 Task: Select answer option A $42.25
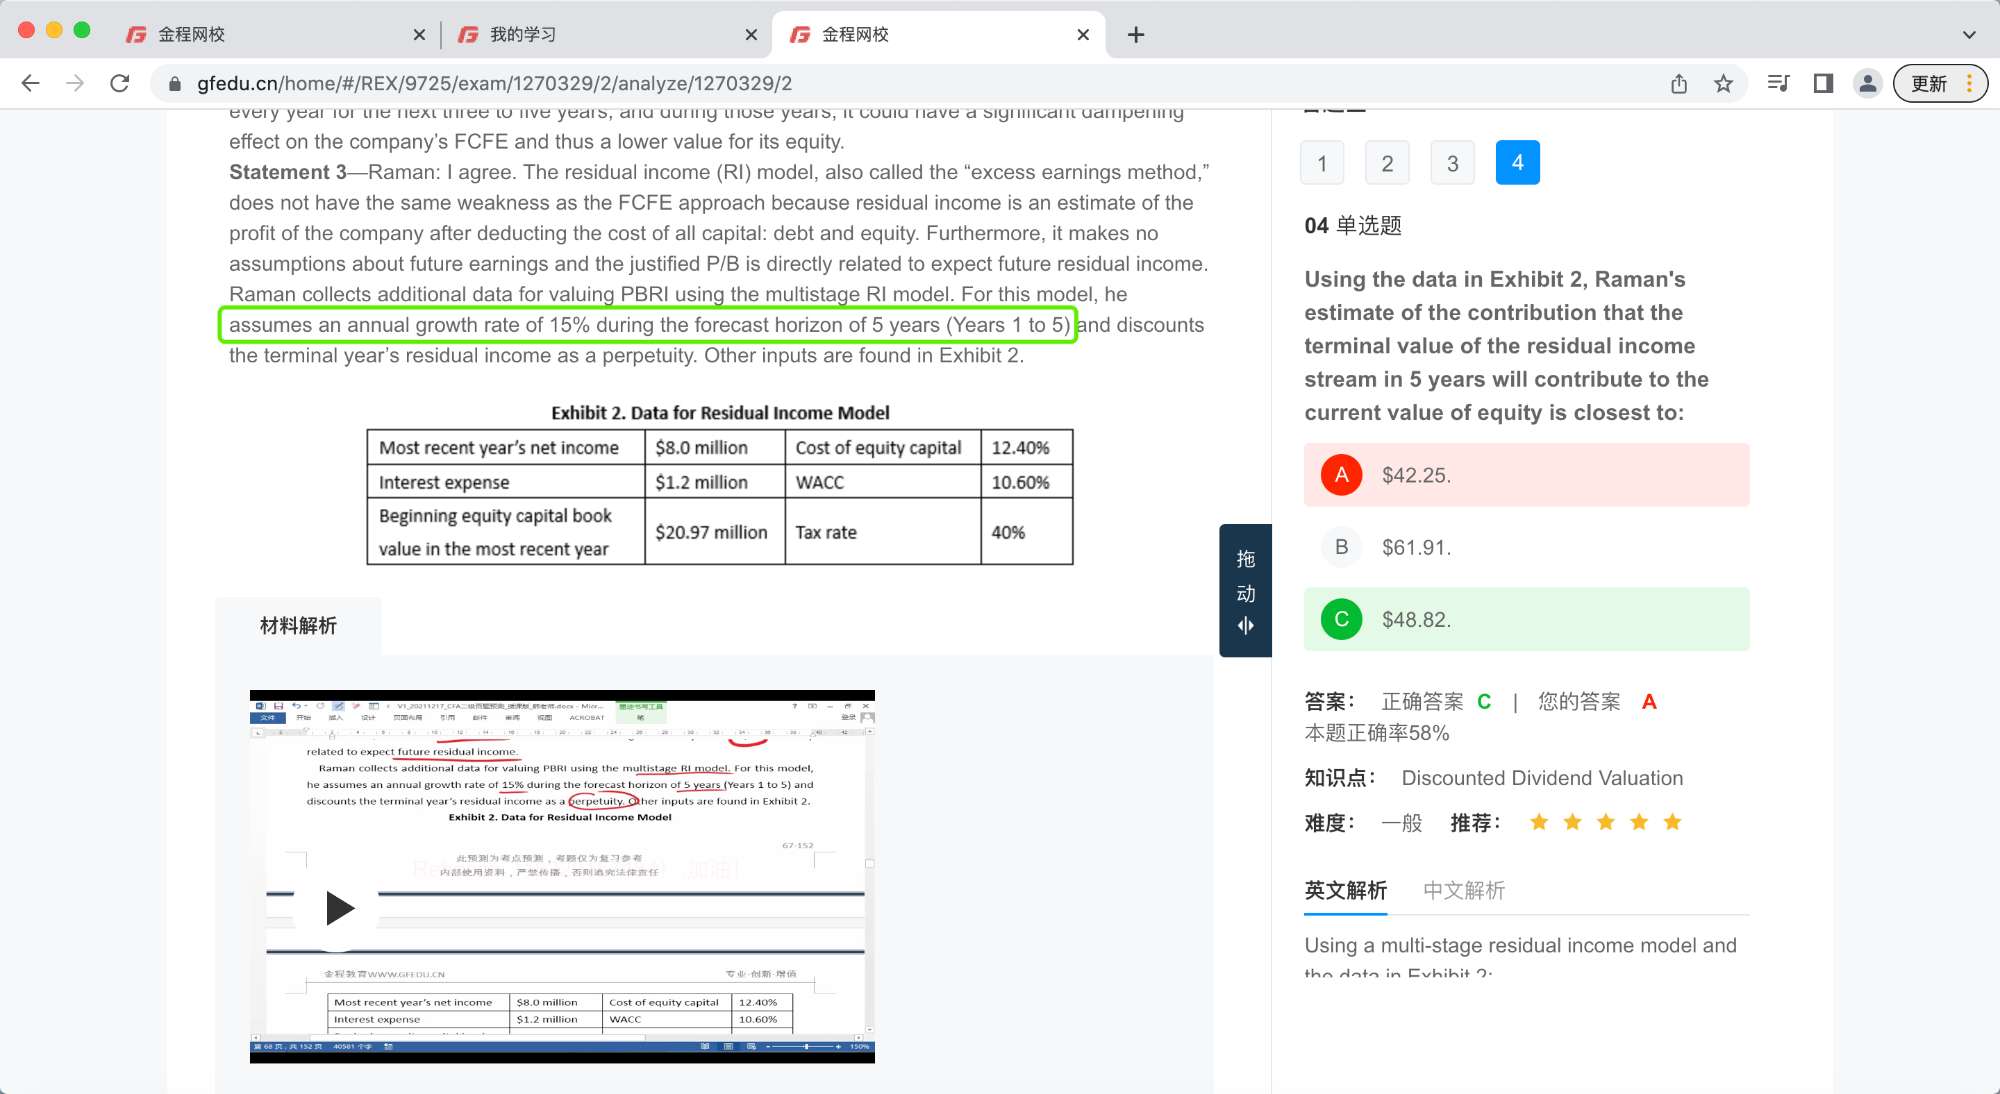click(x=1526, y=475)
